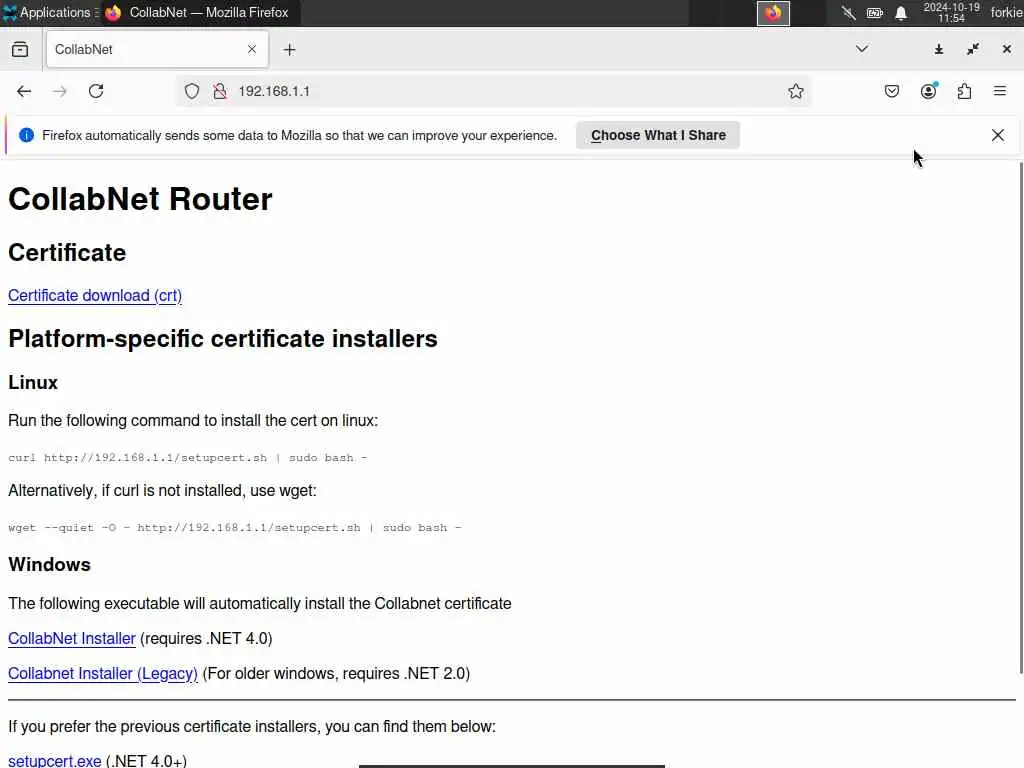Click the wget --quiet setupcert.sh command text
Image resolution: width=1024 pixels, height=768 pixels.
pos(234,528)
